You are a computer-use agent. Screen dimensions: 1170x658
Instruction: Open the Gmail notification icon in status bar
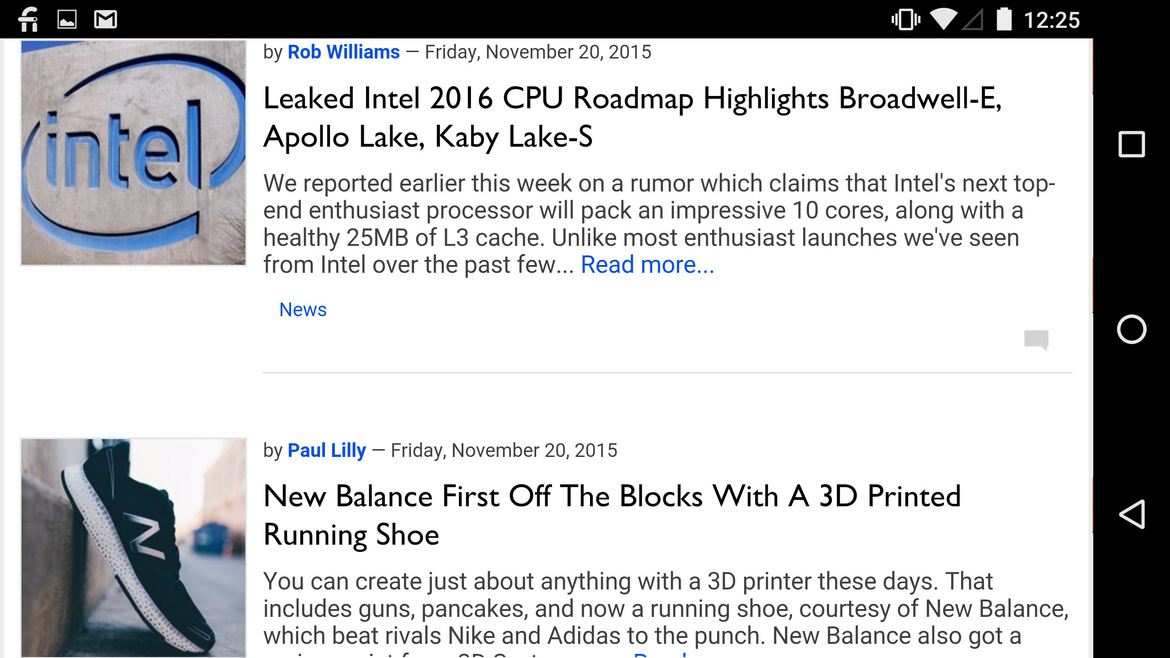(105, 19)
